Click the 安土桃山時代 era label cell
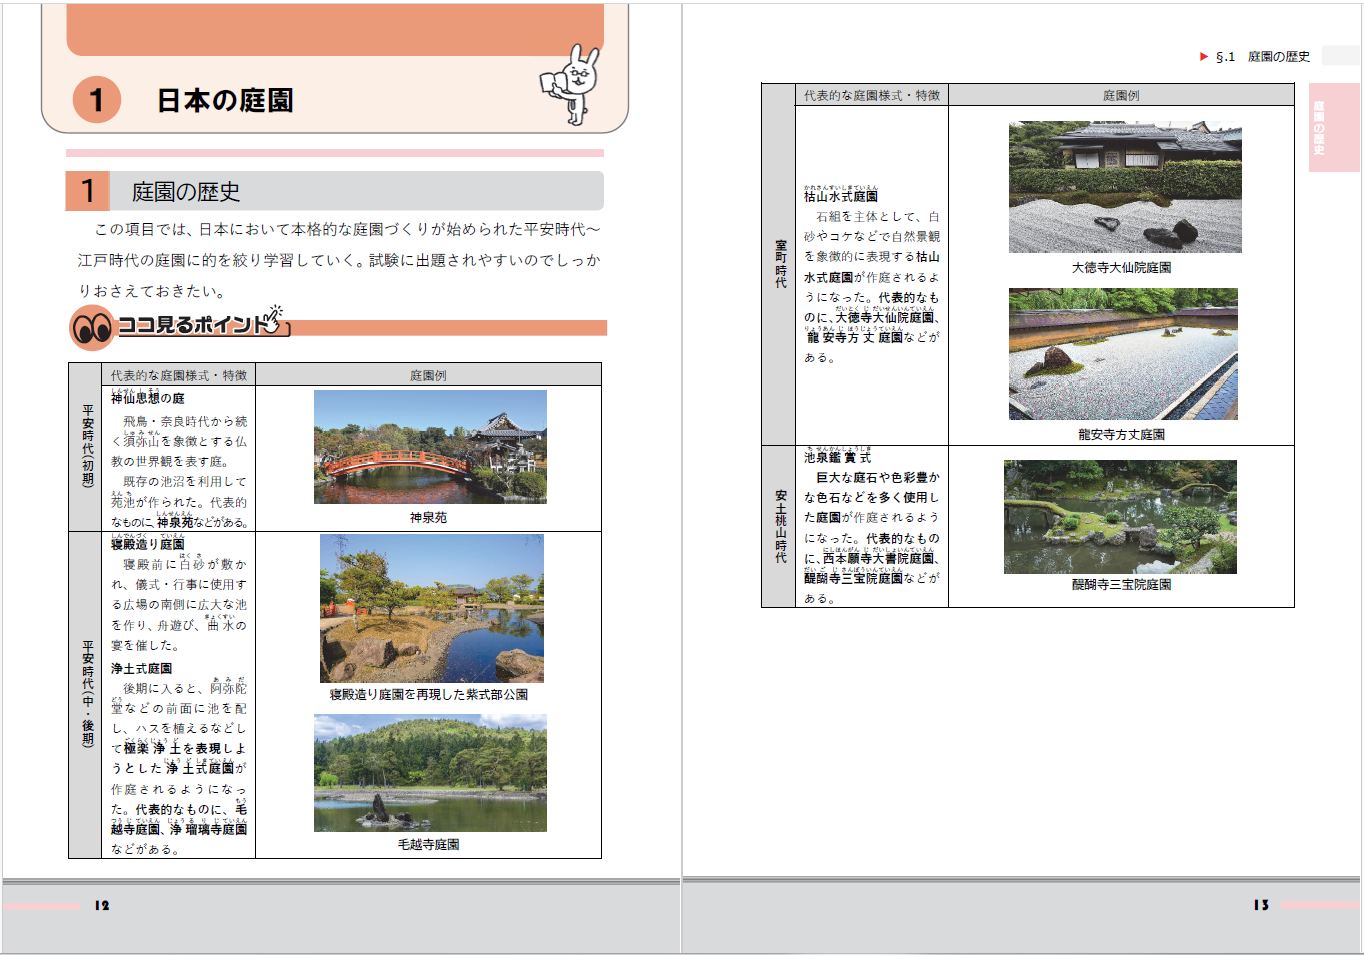 coord(779,526)
